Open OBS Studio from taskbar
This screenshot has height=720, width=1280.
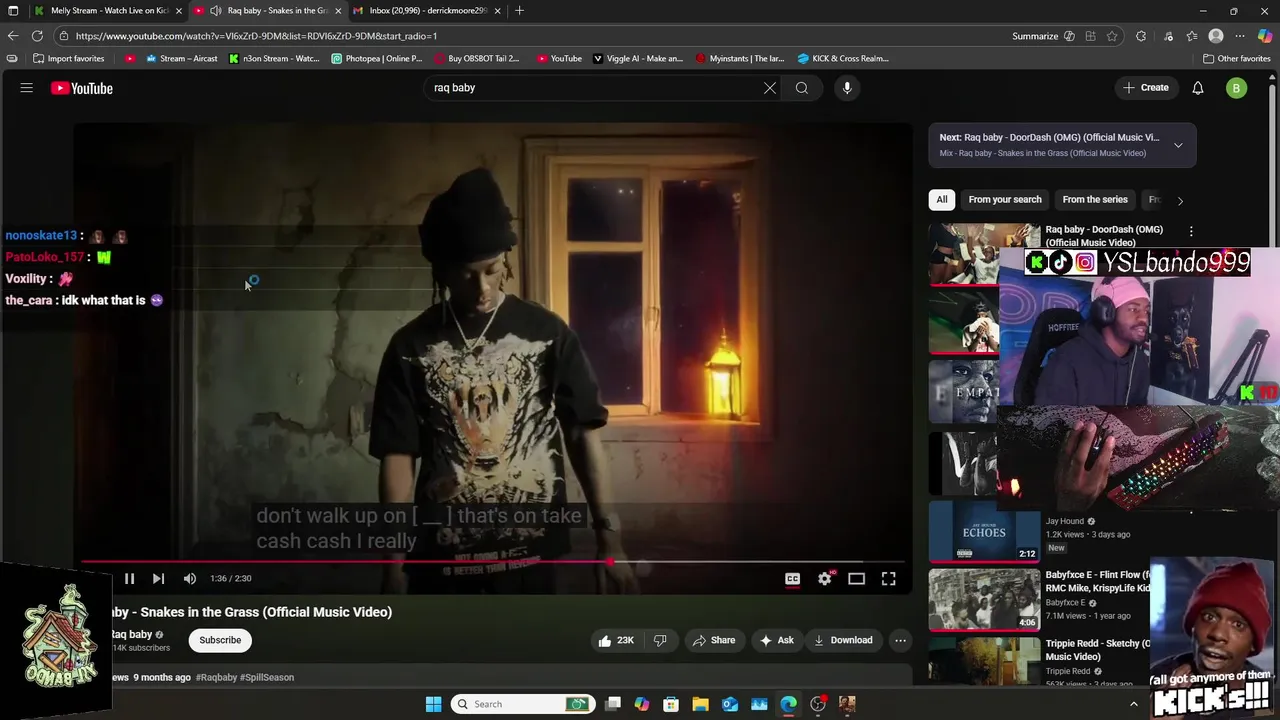[x=818, y=704]
